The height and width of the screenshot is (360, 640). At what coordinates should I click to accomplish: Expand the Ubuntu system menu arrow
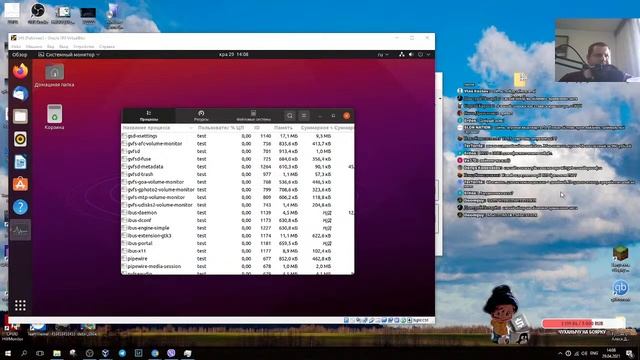(x=428, y=54)
